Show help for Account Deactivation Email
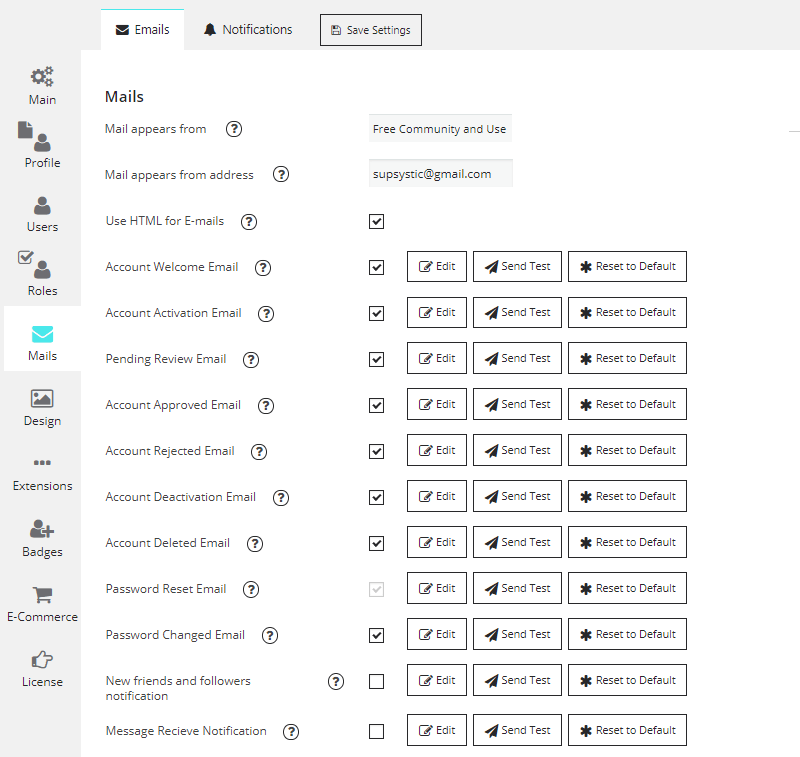 pyautogui.click(x=281, y=497)
